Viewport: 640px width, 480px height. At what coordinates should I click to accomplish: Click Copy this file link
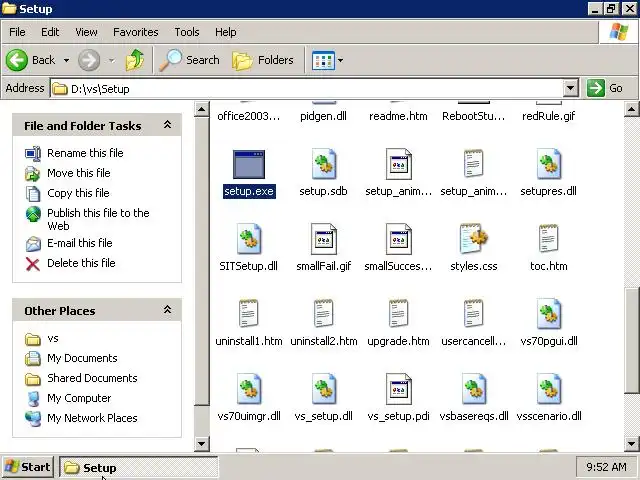[x=78, y=193]
